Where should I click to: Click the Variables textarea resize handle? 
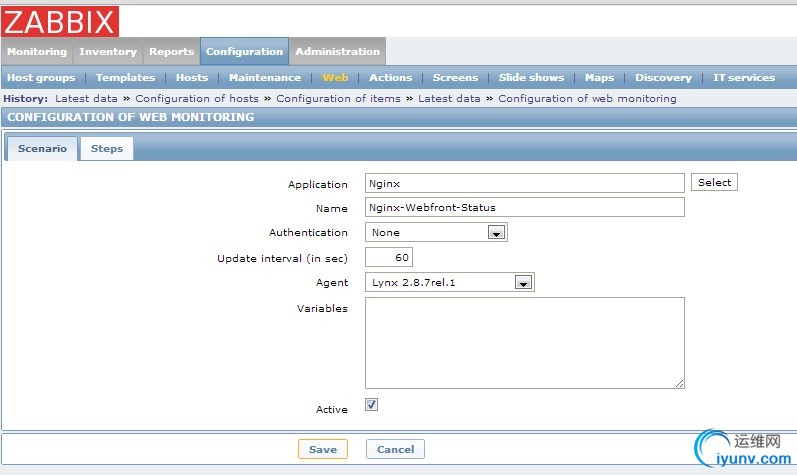[x=680, y=384]
